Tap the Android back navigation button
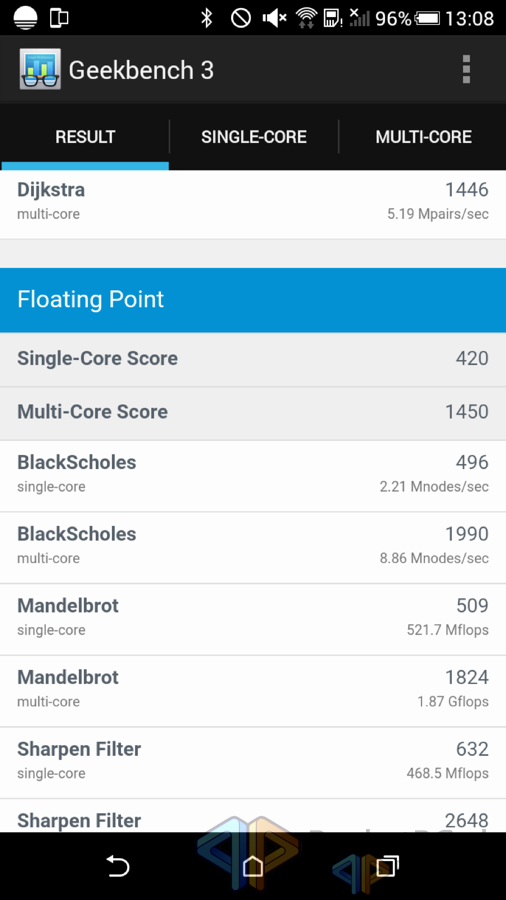This screenshot has height=900, width=506. coord(118,866)
